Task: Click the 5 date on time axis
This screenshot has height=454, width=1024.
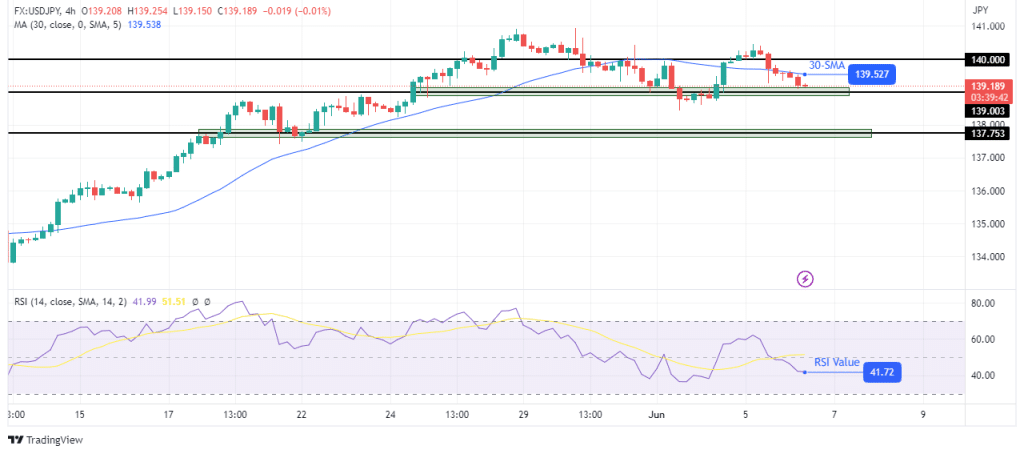Action: [744, 414]
